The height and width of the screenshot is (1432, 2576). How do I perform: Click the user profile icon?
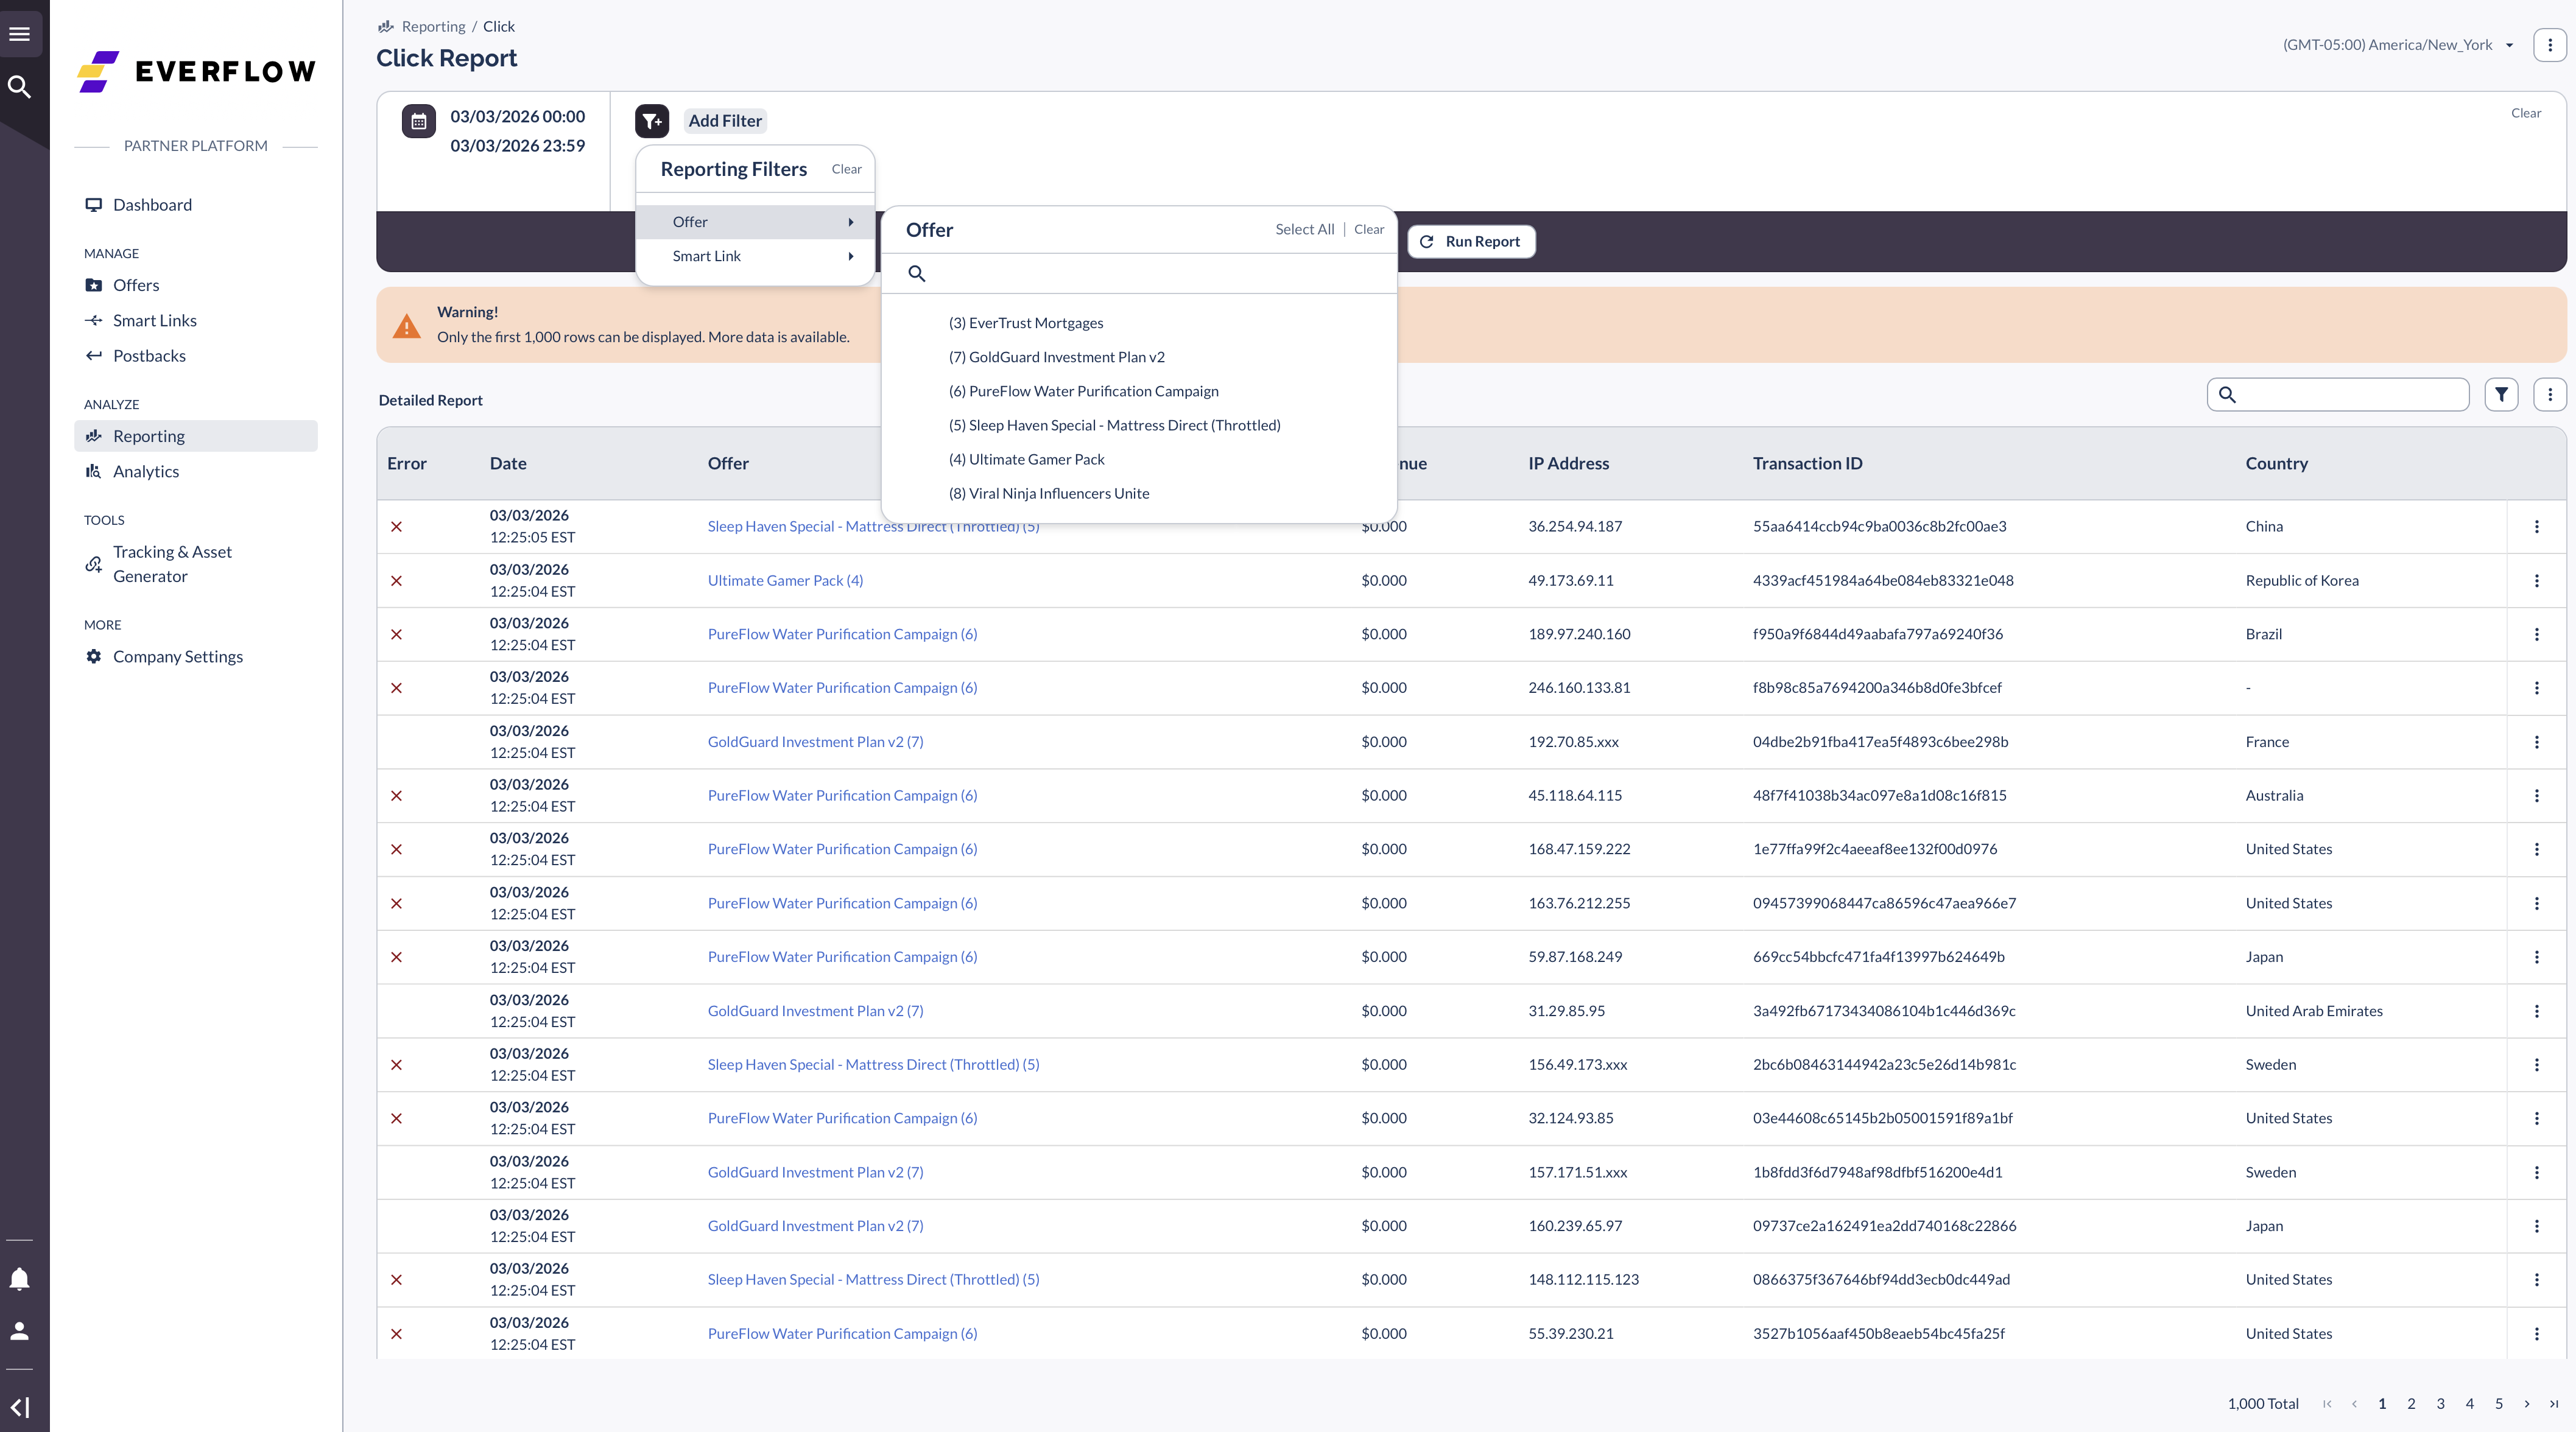pyautogui.click(x=20, y=1330)
